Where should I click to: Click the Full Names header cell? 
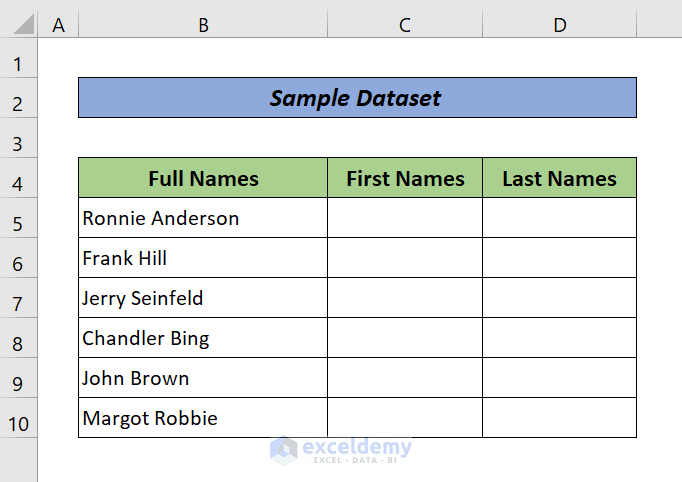click(203, 178)
